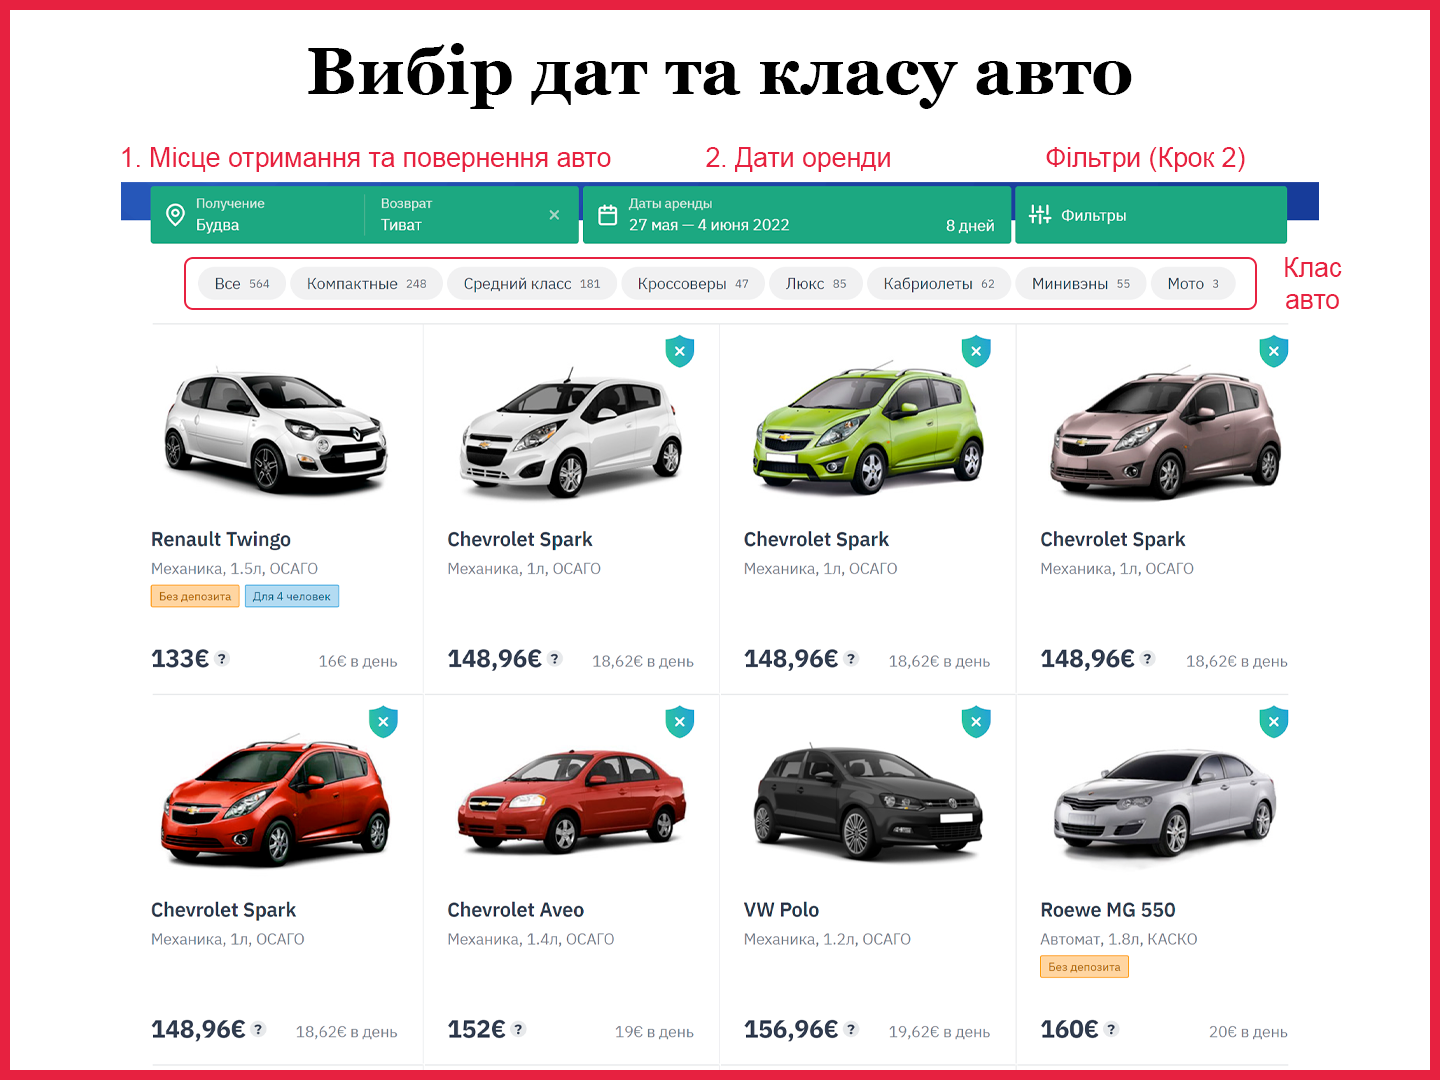
Task: Open the Возврат Тиват location field
Action: pyautogui.click(x=472, y=215)
